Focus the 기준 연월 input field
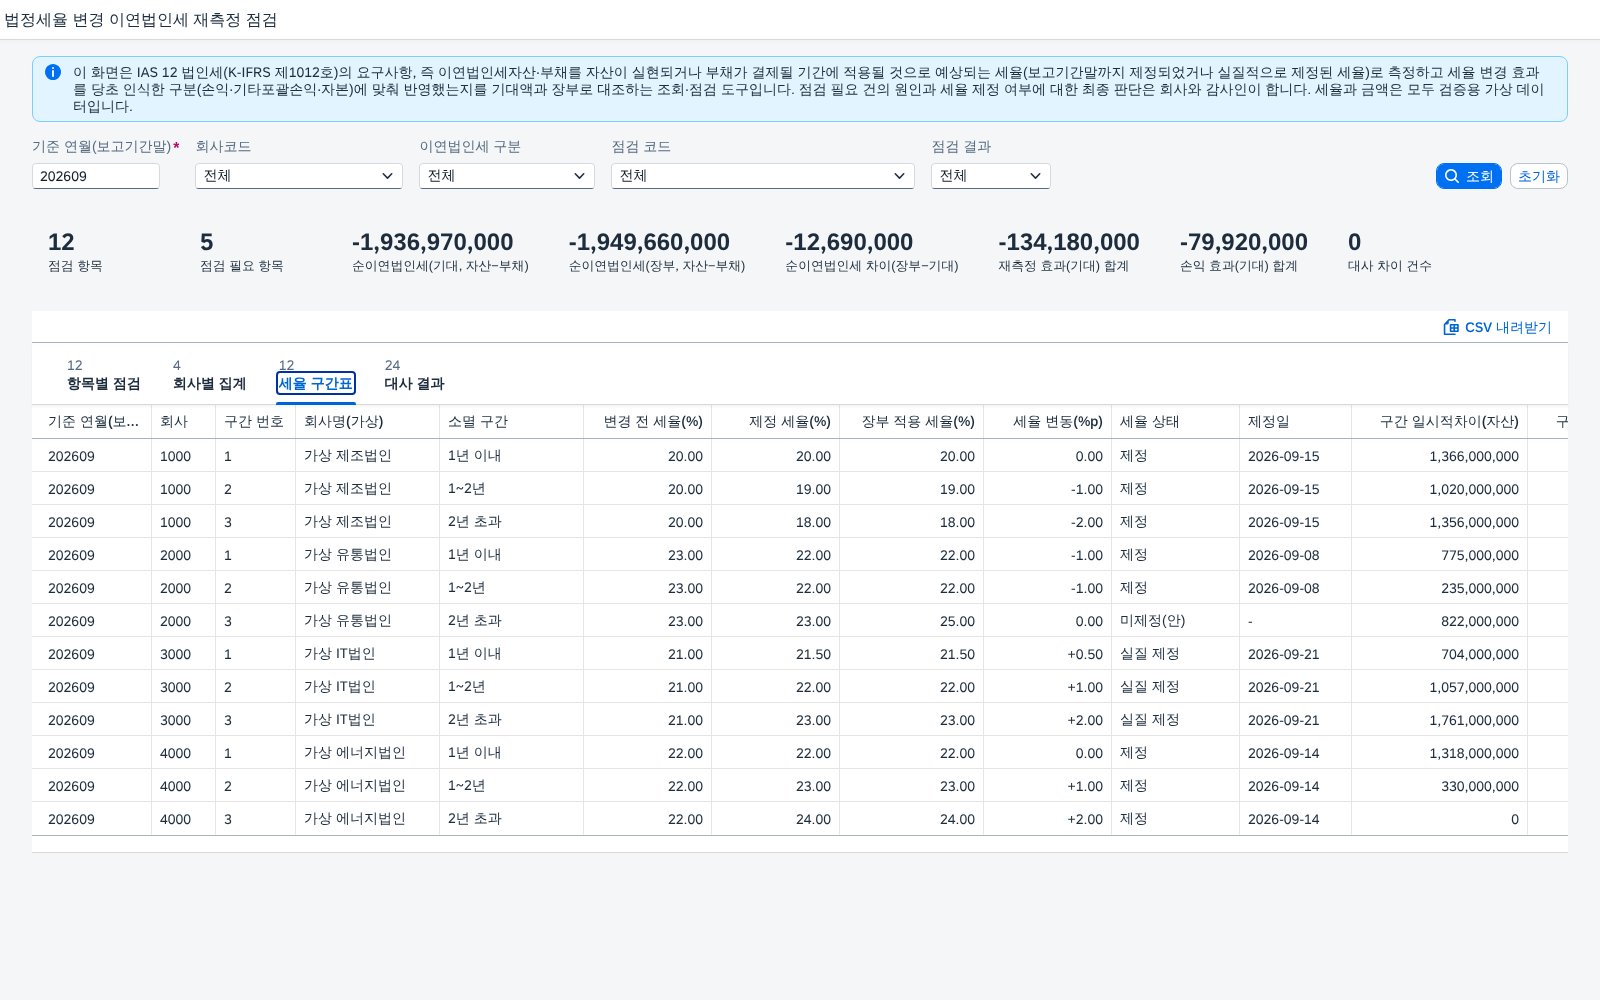Screen dimensions: 1600x1000 (x=96, y=176)
